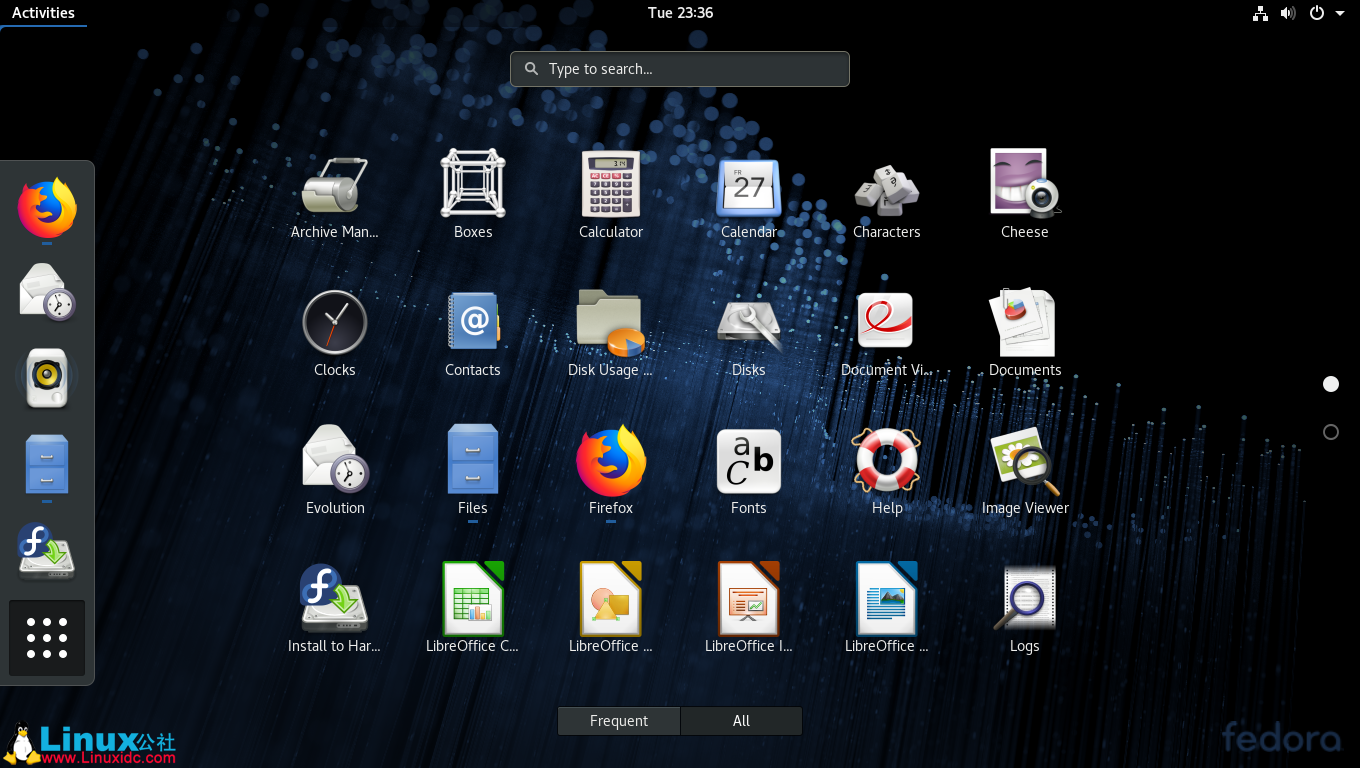Screen dimensions: 1360x768
Task: Launch the Boxes application
Action: tap(473, 196)
